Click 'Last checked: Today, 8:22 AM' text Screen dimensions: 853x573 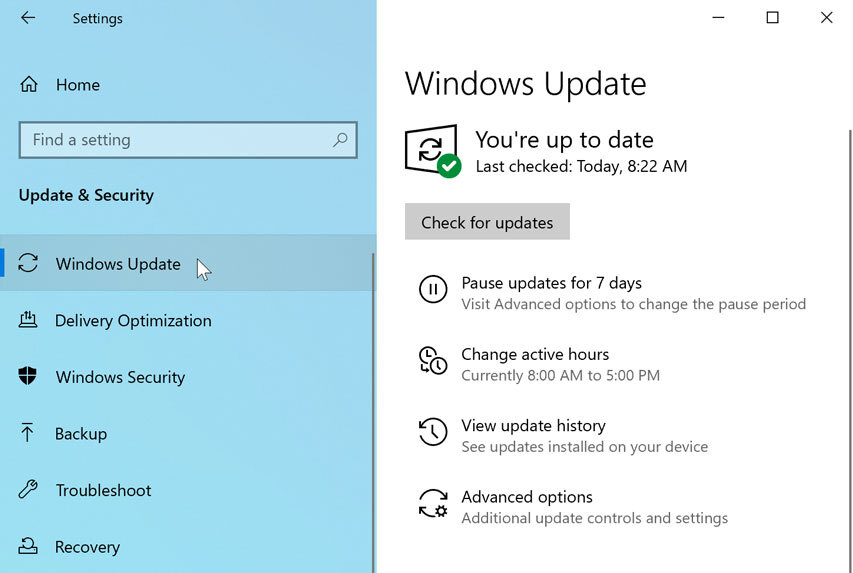tap(581, 166)
